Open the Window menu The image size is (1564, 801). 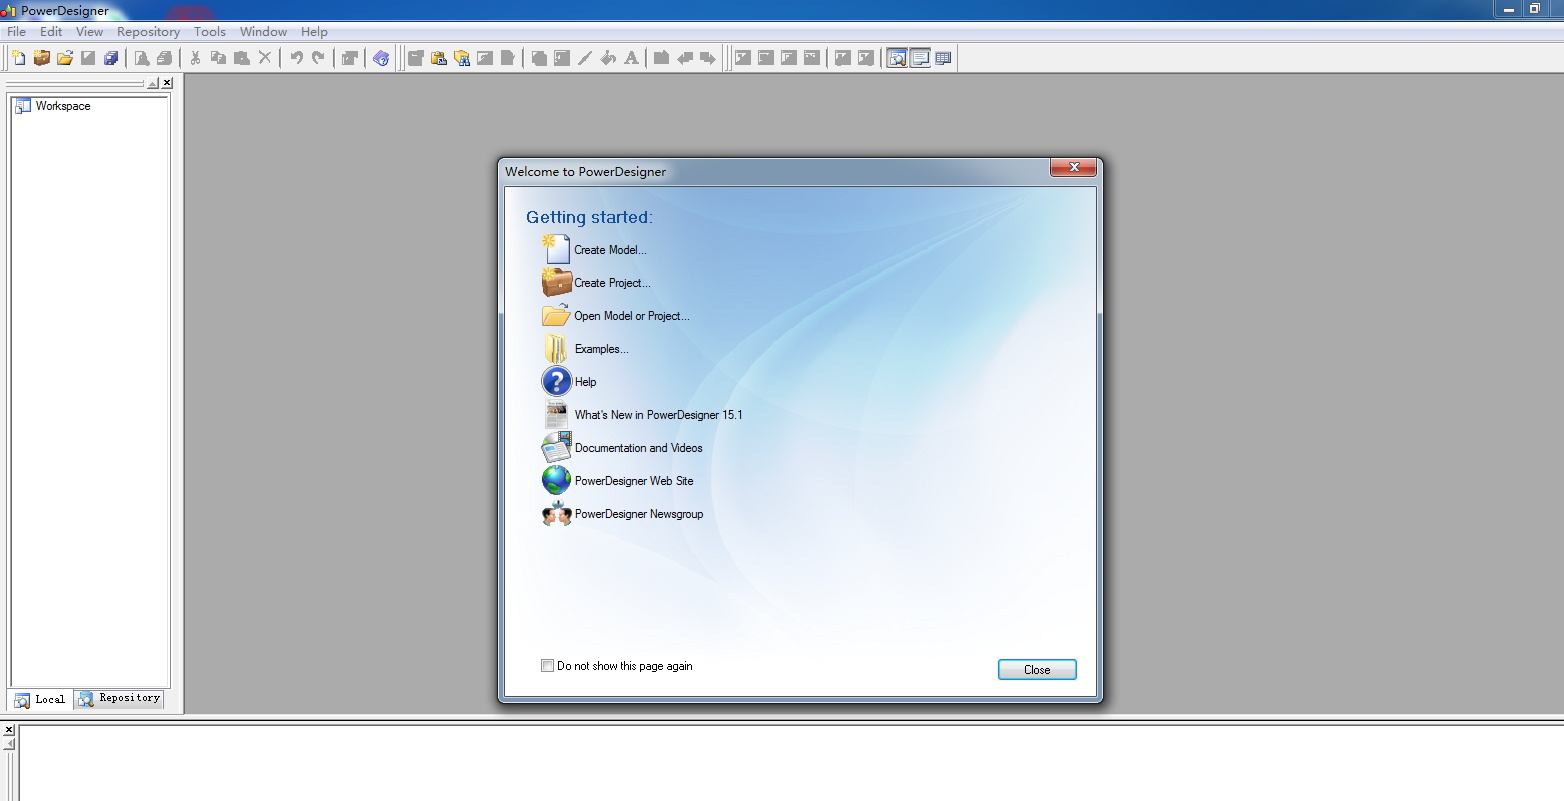pyautogui.click(x=263, y=32)
